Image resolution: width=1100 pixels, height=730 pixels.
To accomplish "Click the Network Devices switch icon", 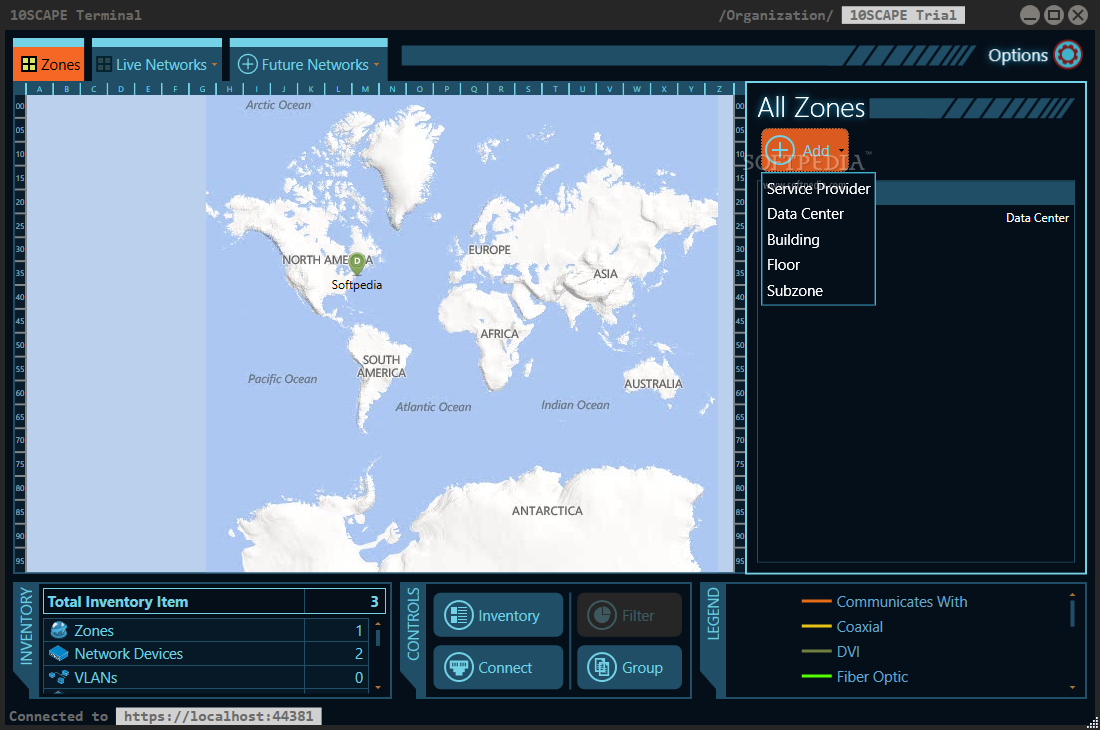I will click(59, 654).
